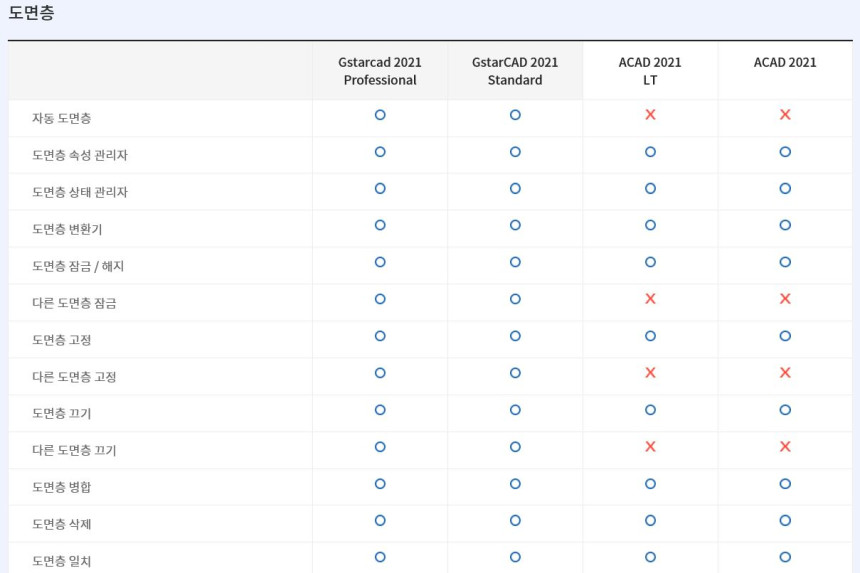Select the Gstarcad 2021 Professional column header
Screen dimensions: 860x573
380,71
